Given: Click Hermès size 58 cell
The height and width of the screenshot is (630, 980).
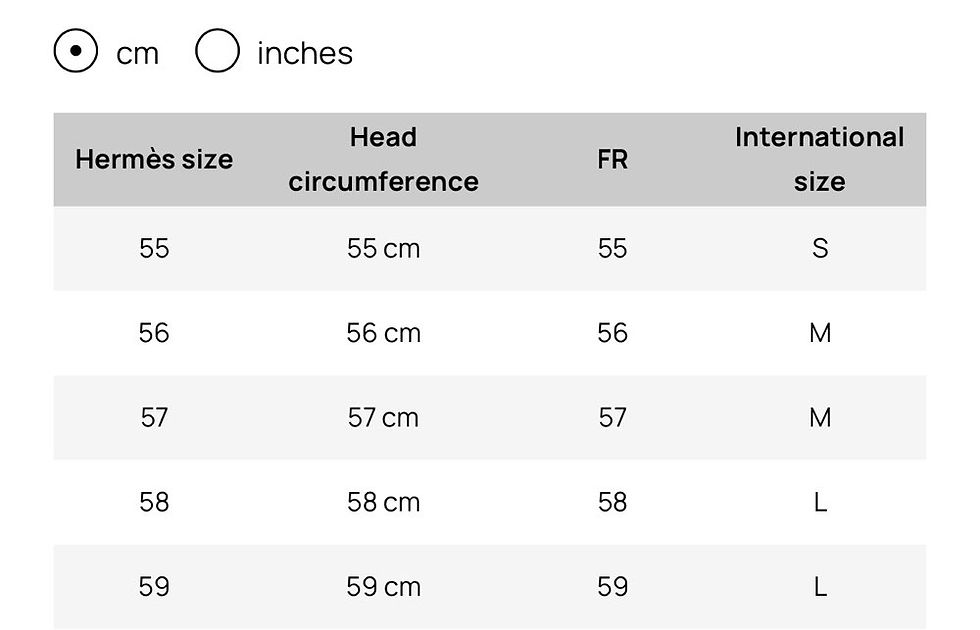Looking at the screenshot, I should coord(154,502).
